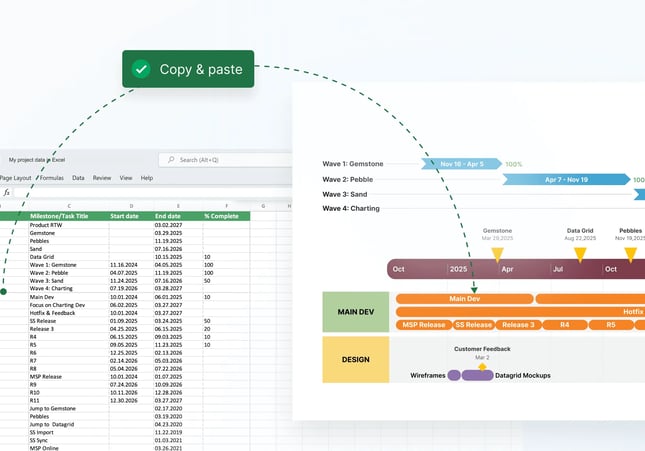Click the Hotfix & Feedback cell
Viewport: 645px width, 451px height.
pos(69,313)
